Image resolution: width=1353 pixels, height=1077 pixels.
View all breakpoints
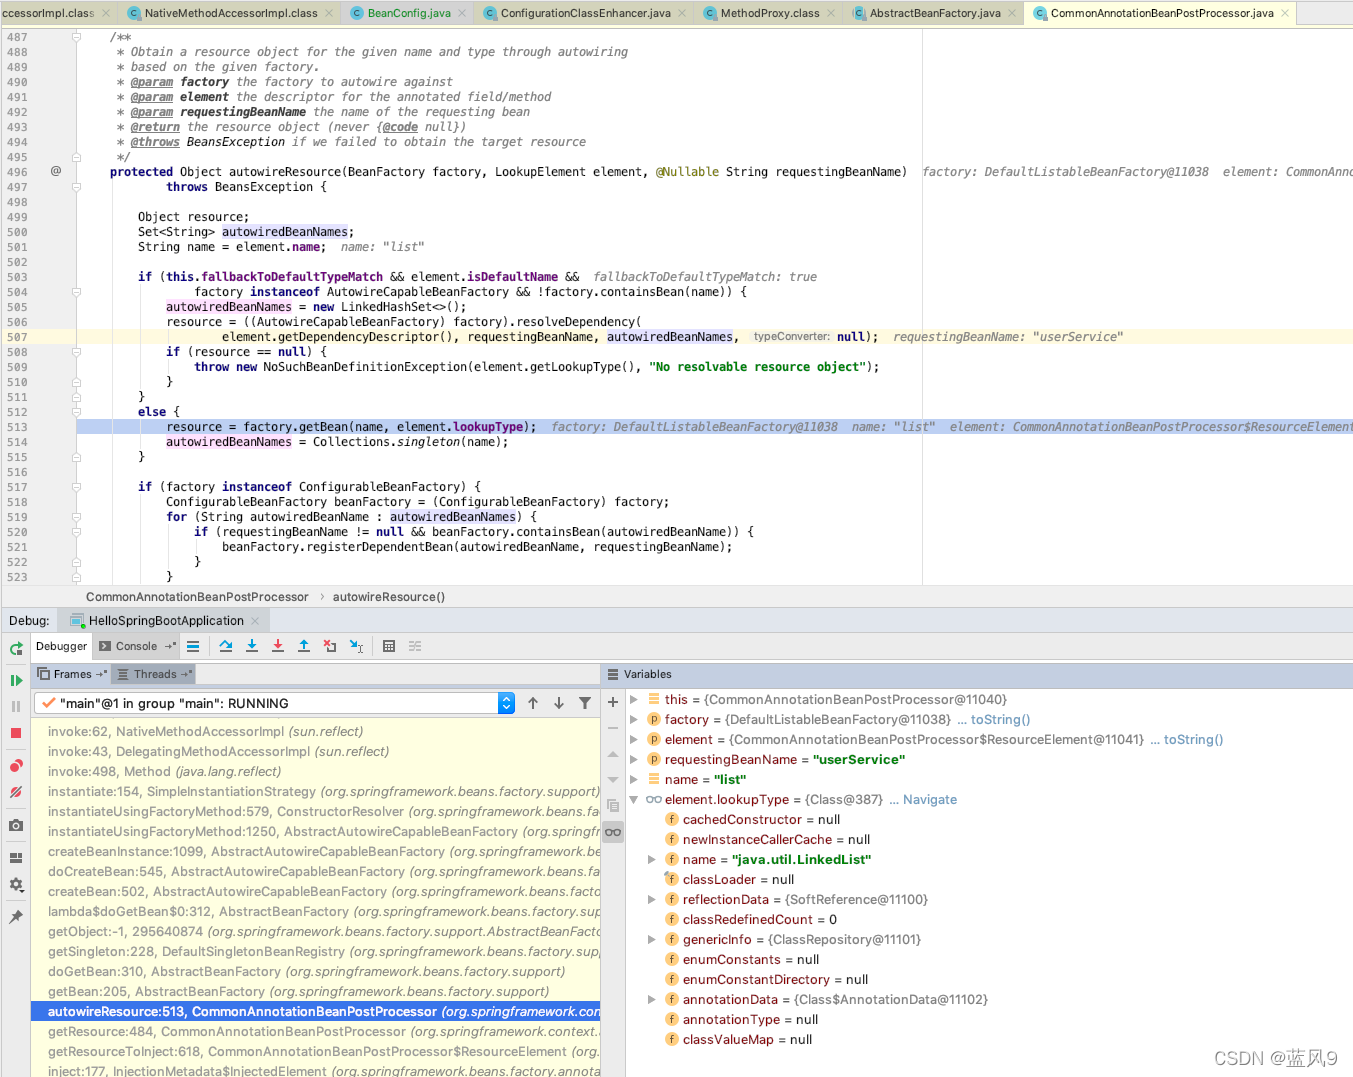(16, 766)
